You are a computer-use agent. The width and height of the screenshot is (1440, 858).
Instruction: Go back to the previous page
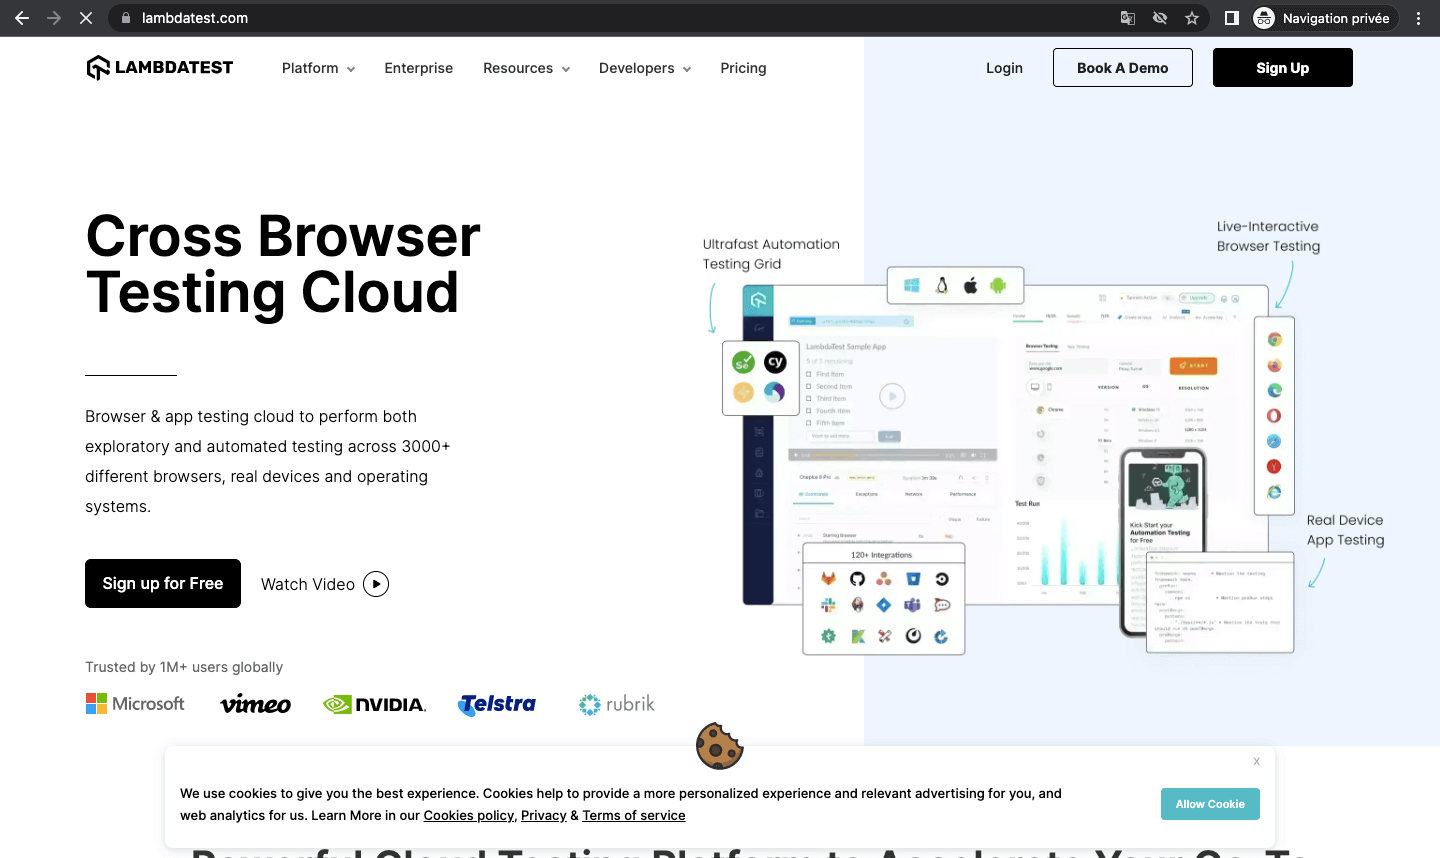[x=22, y=18]
